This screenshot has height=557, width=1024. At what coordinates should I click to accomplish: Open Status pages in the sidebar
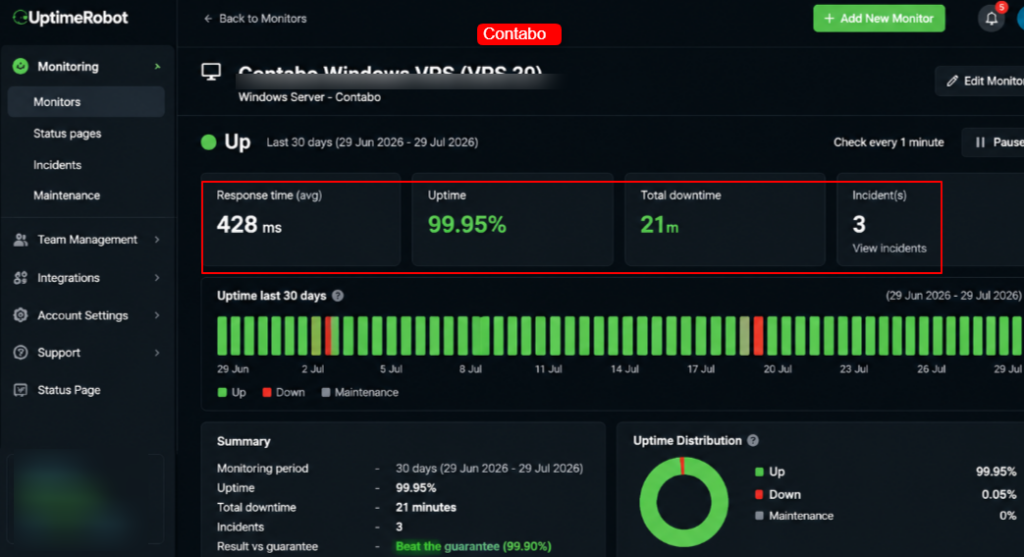(x=67, y=133)
